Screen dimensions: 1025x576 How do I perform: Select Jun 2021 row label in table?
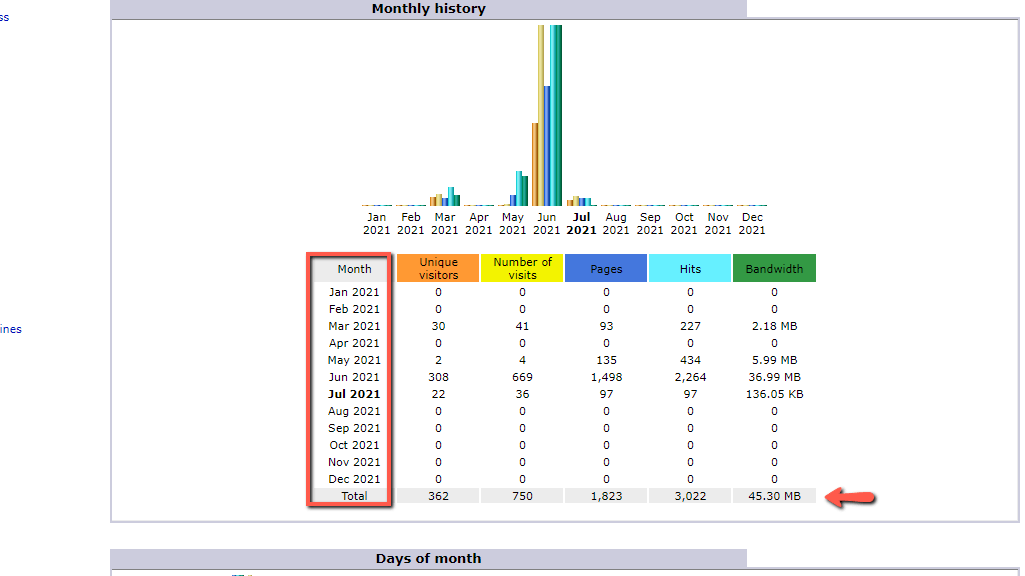pos(354,377)
